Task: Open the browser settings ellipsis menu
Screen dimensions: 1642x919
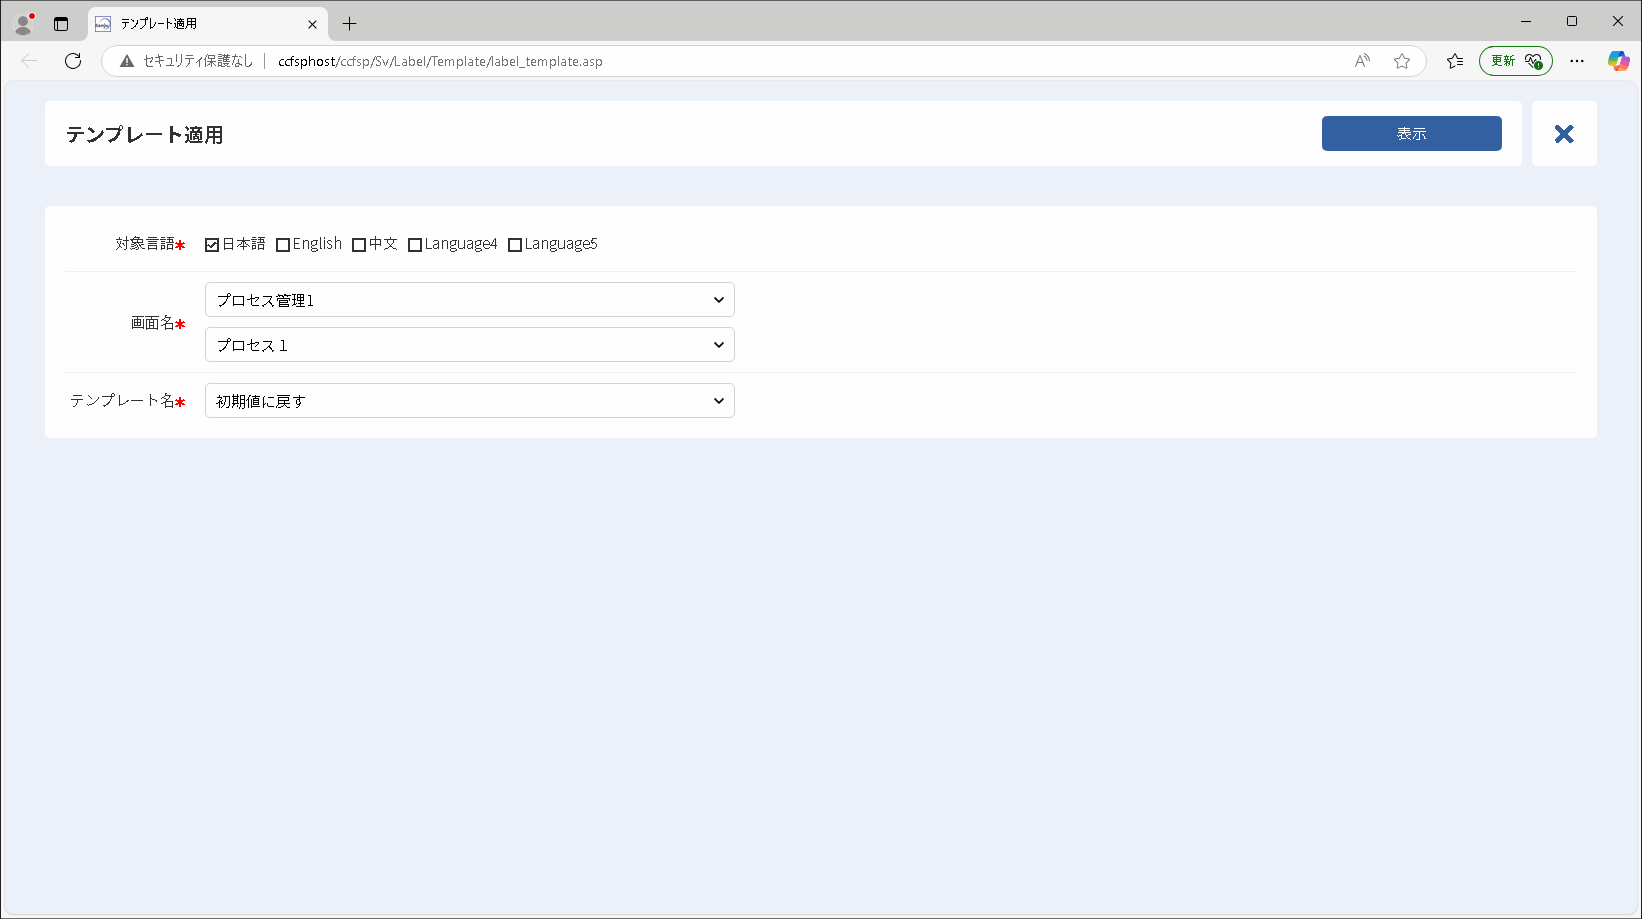Action: (x=1577, y=61)
